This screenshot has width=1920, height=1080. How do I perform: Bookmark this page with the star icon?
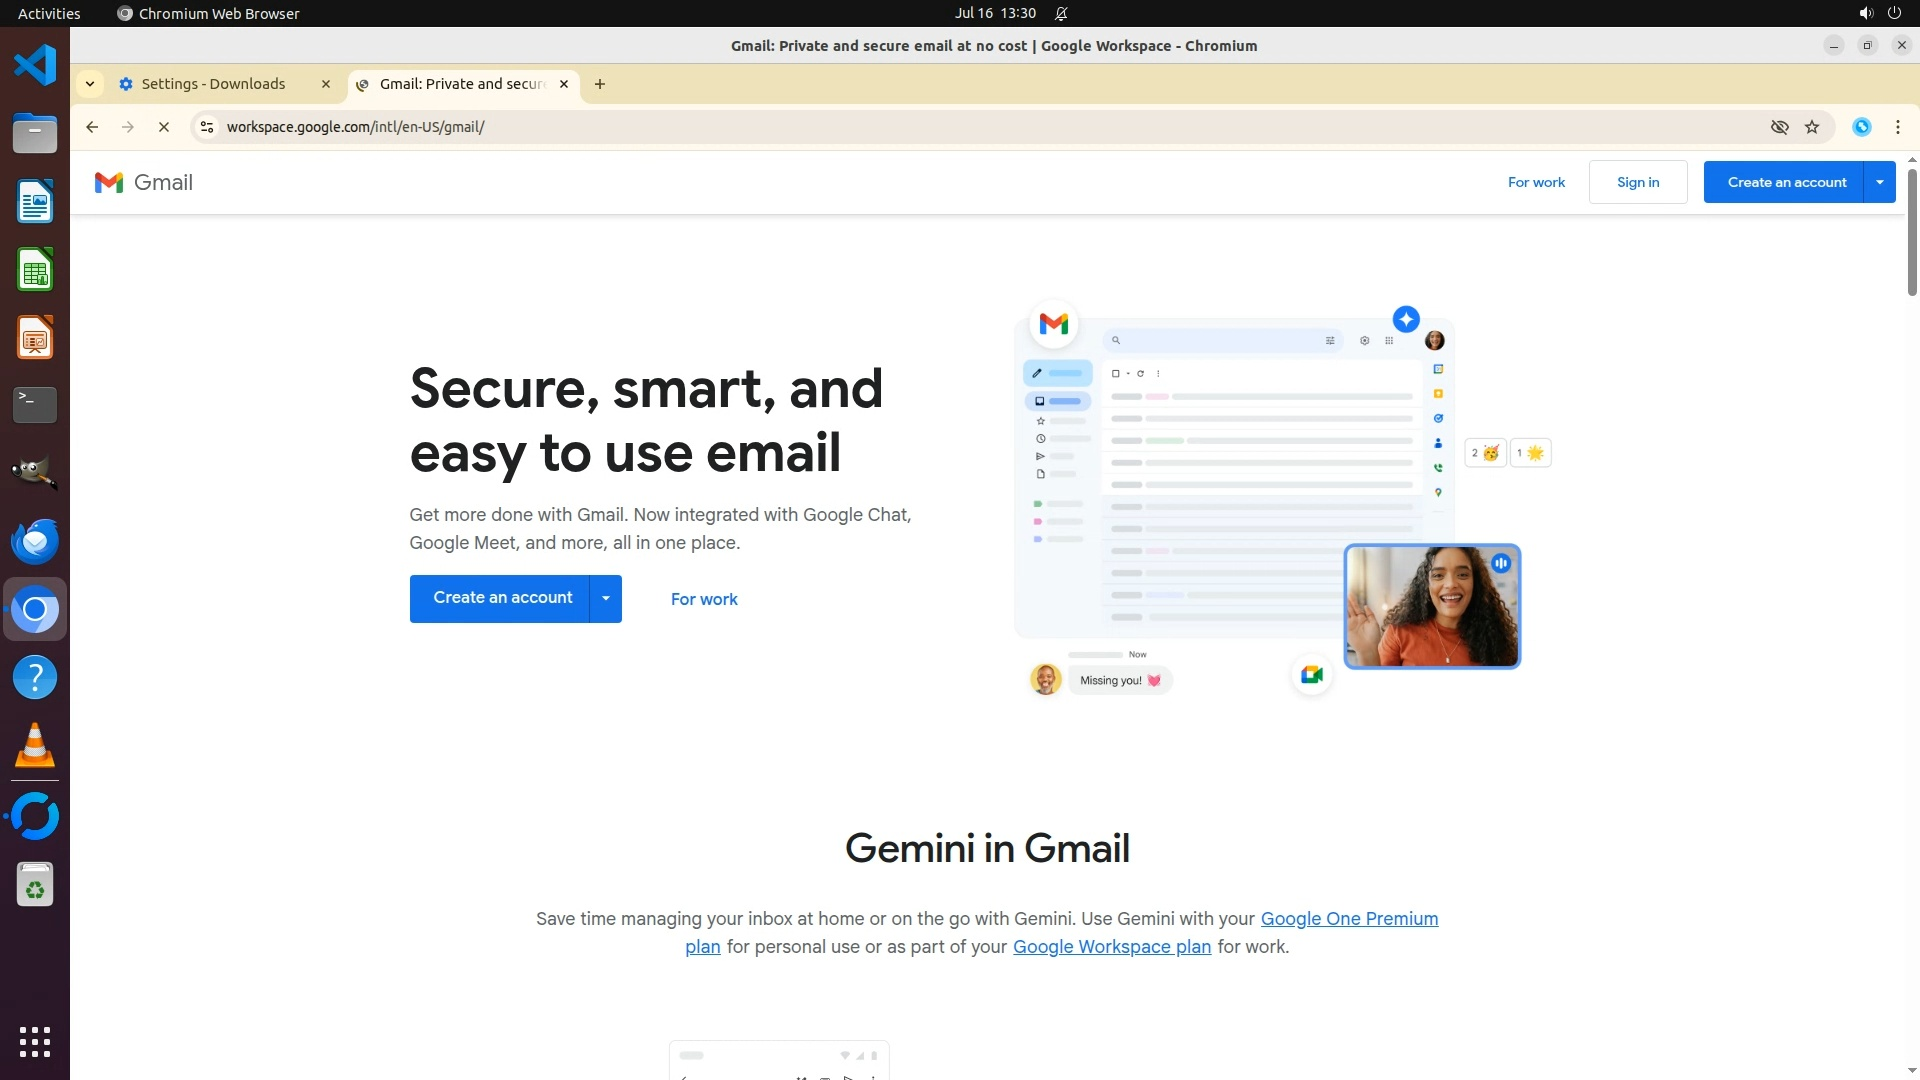1812,127
